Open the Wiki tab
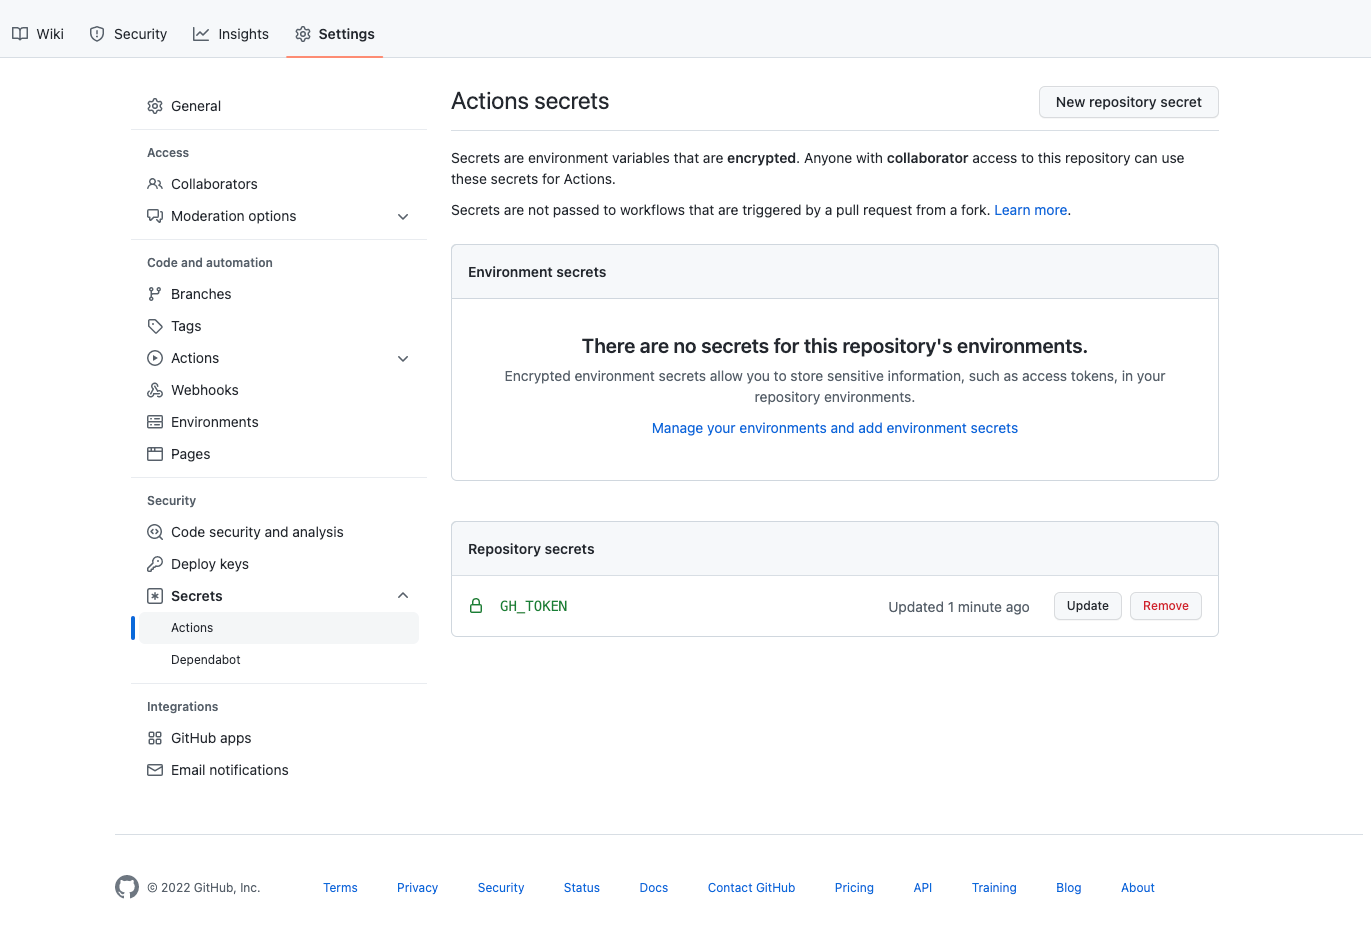Viewport: 1371px width, 949px height. pyautogui.click(x=38, y=34)
